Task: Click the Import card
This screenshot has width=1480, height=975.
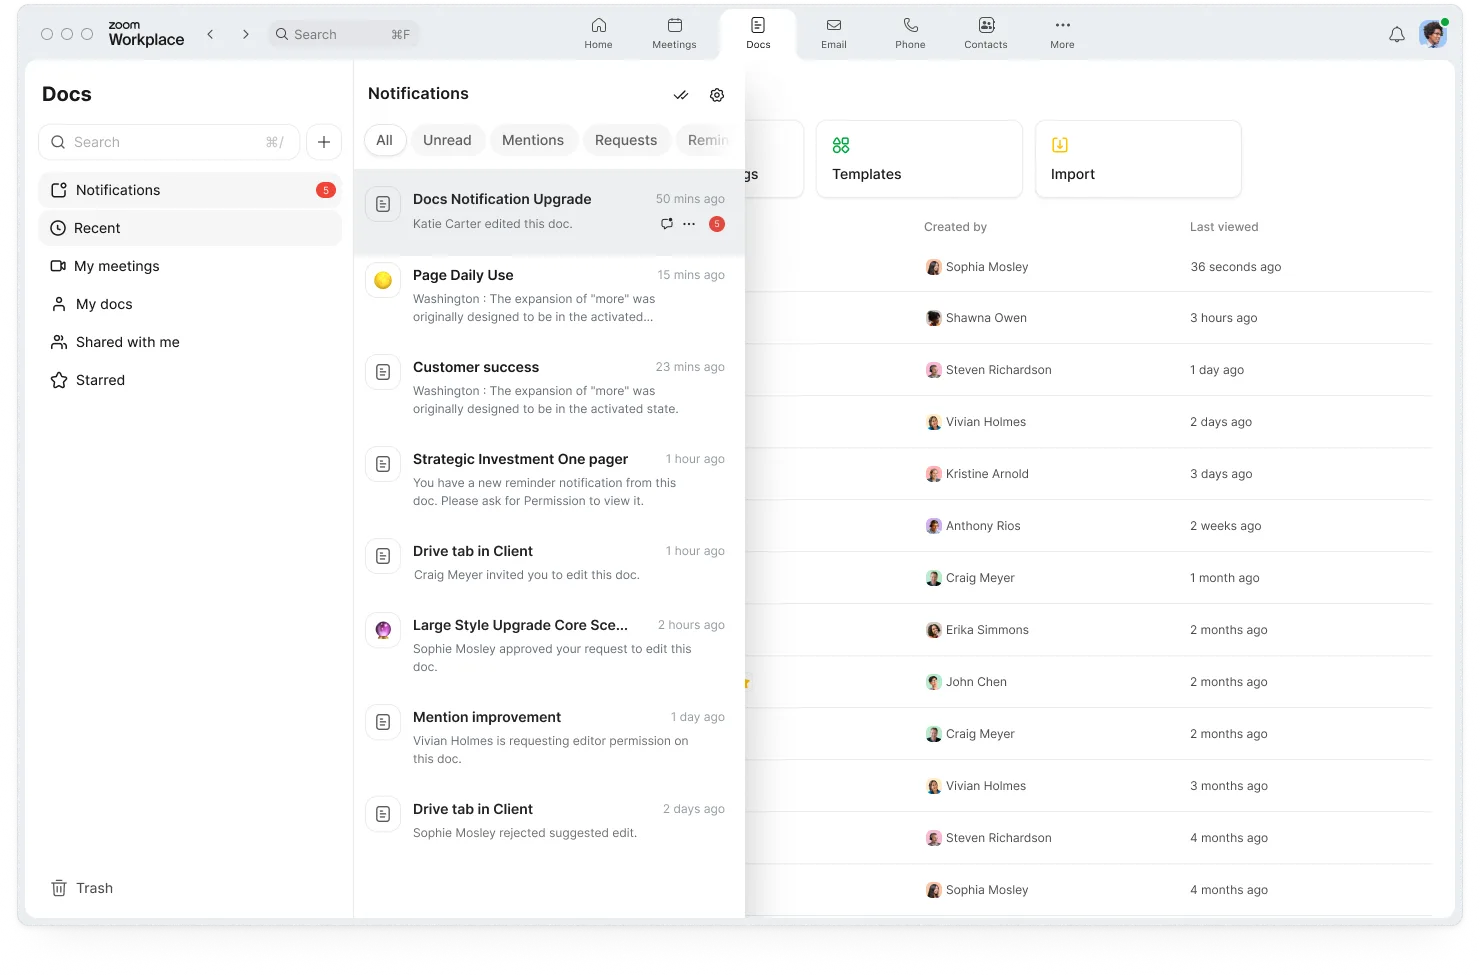Action: click(1137, 159)
